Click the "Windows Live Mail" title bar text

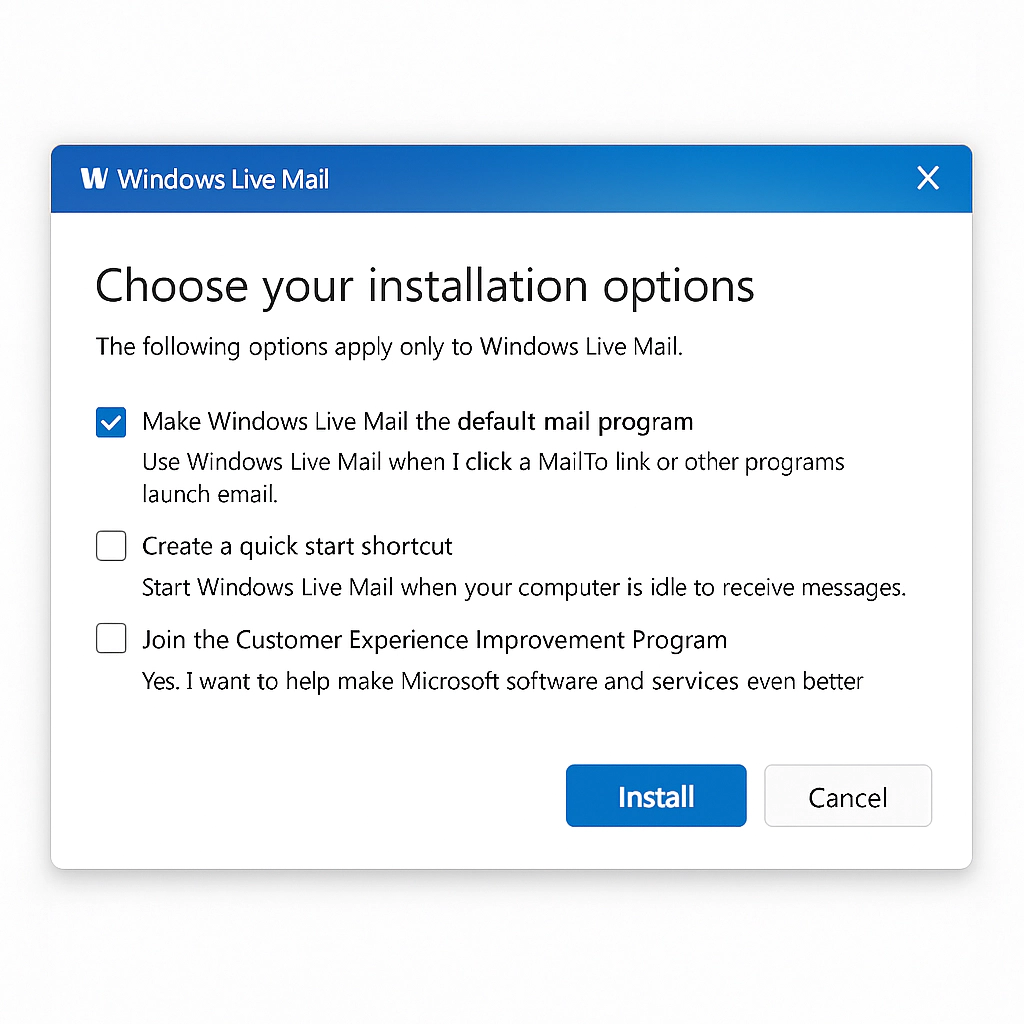click(x=223, y=180)
